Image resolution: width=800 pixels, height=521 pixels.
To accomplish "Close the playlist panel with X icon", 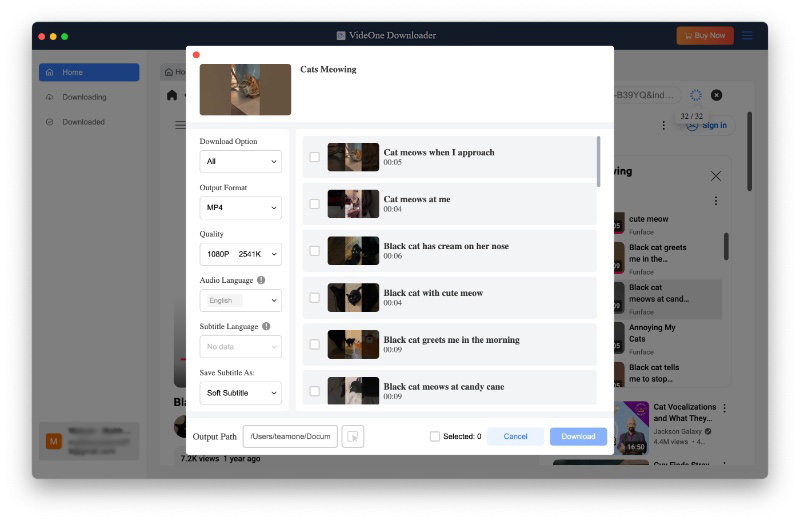I will tap(715, 176).
